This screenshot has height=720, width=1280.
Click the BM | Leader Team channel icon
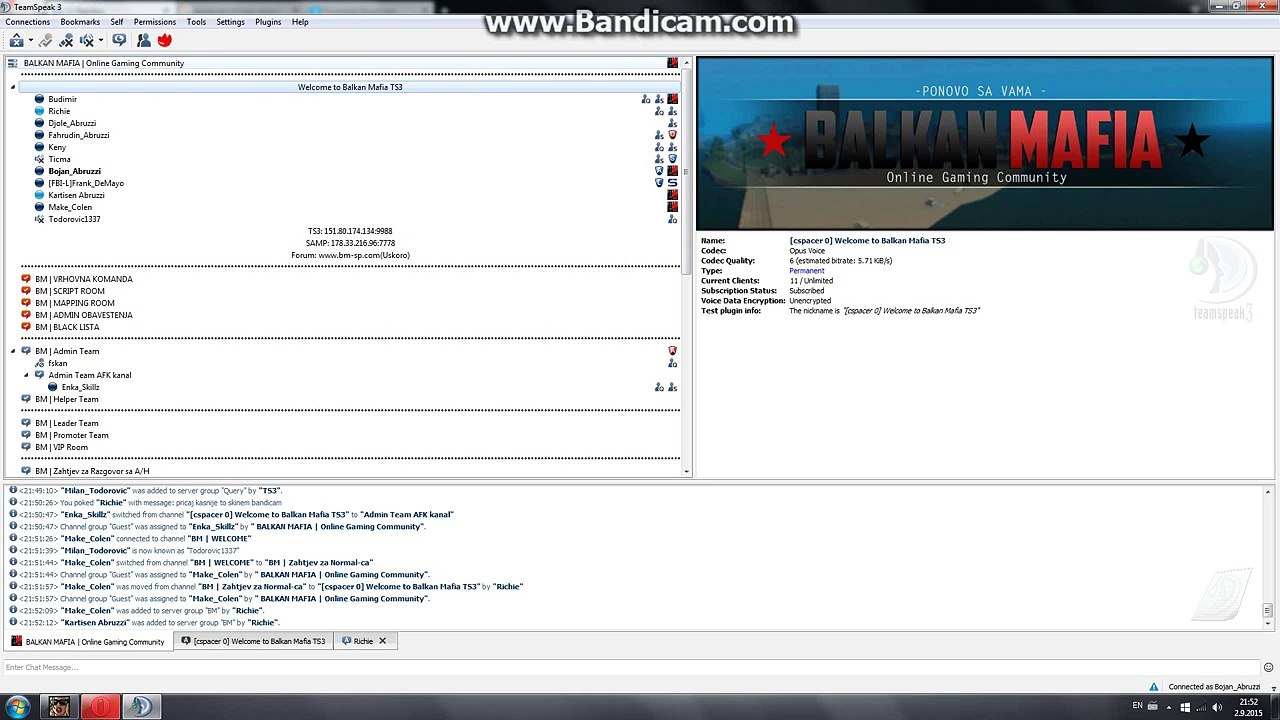point(26,423)
